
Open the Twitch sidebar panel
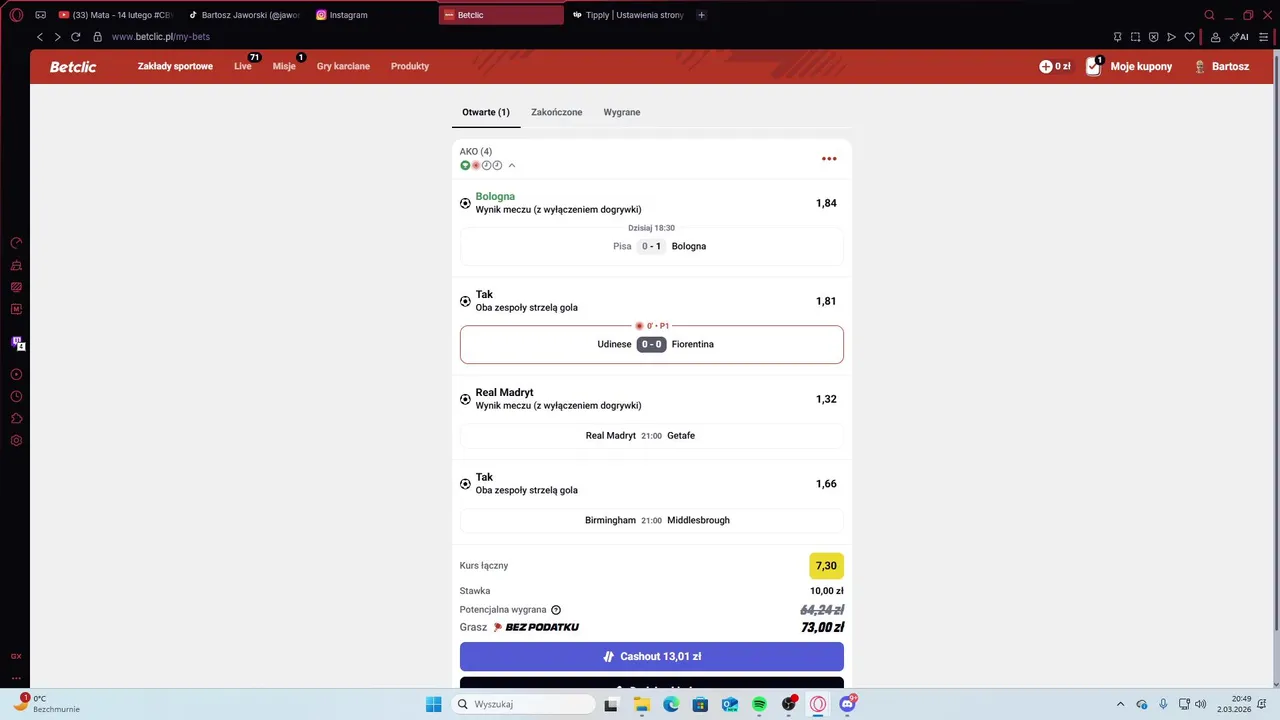(17, 343)
